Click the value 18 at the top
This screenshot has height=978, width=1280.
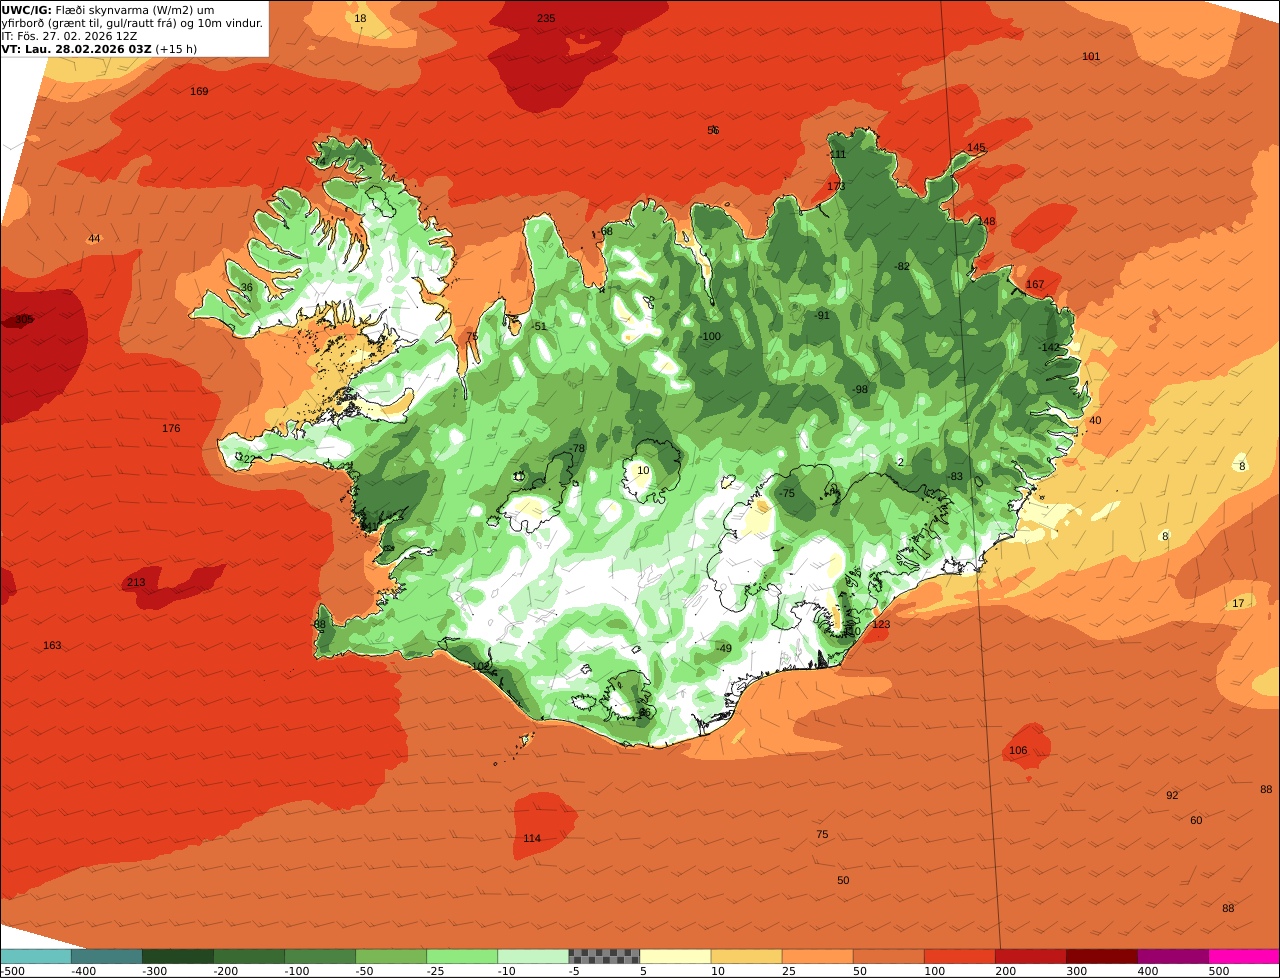[x=360, y=18]
